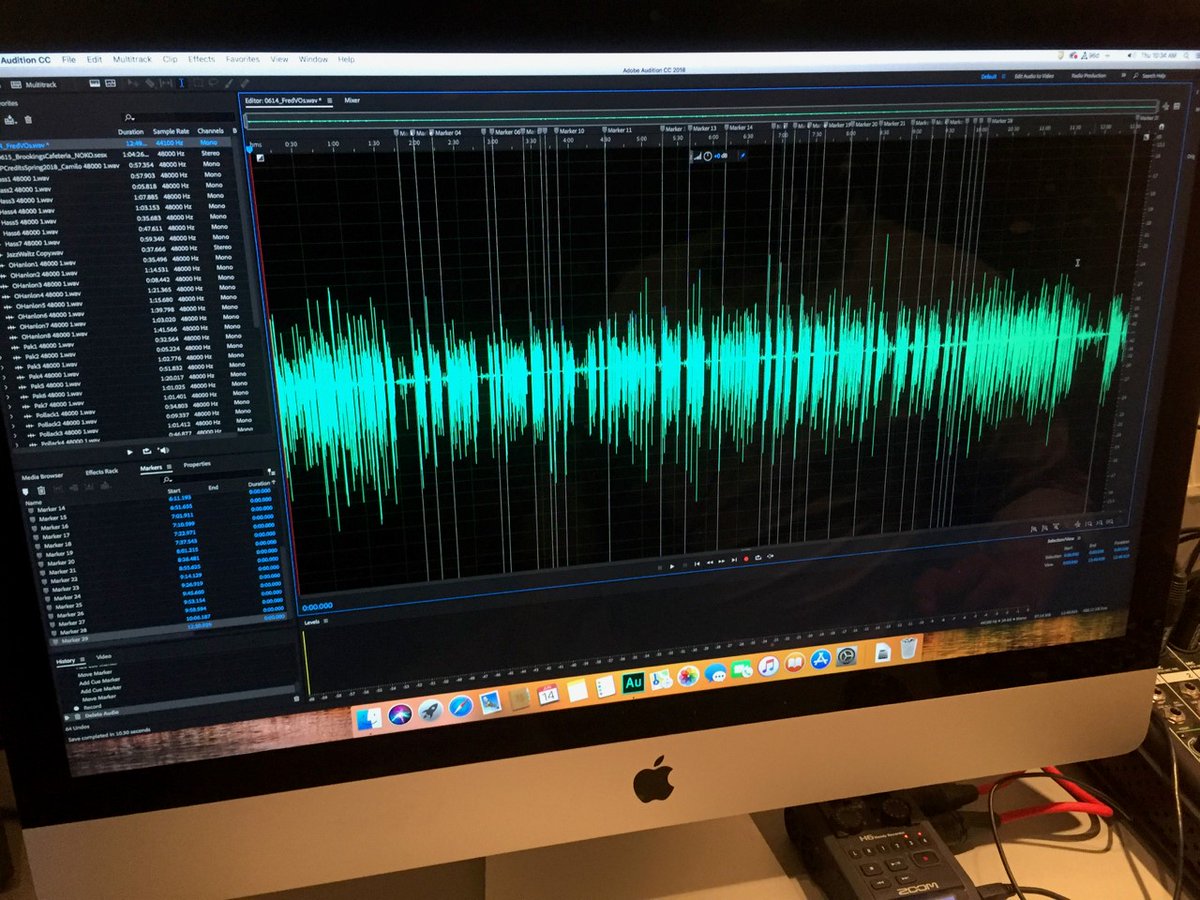The image size is (1200, 900).
Task: Switch to the Effects Rack tab
Action: (101, 472)
